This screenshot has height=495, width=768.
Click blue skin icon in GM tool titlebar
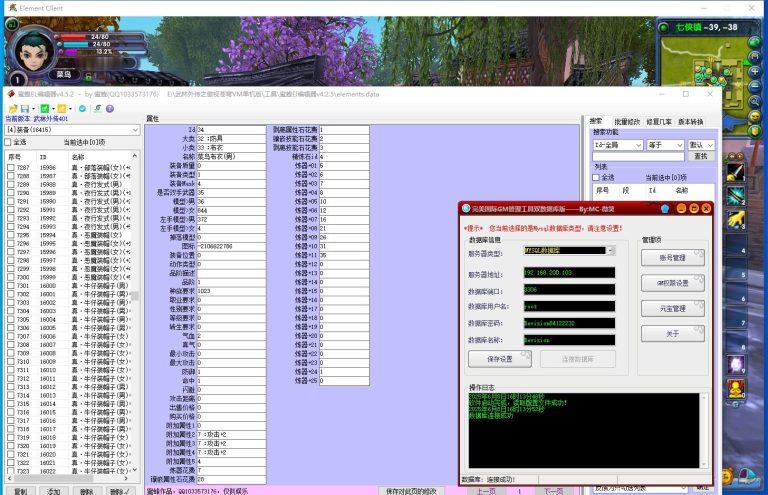pos(665,209)
